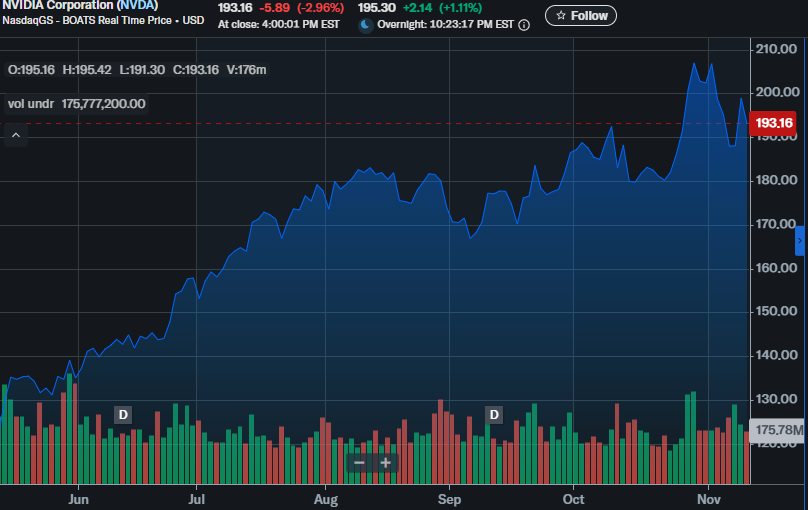The image size is (808, 510).
Task: Click the red 193.16 current price tag
Action: [774, 124]
